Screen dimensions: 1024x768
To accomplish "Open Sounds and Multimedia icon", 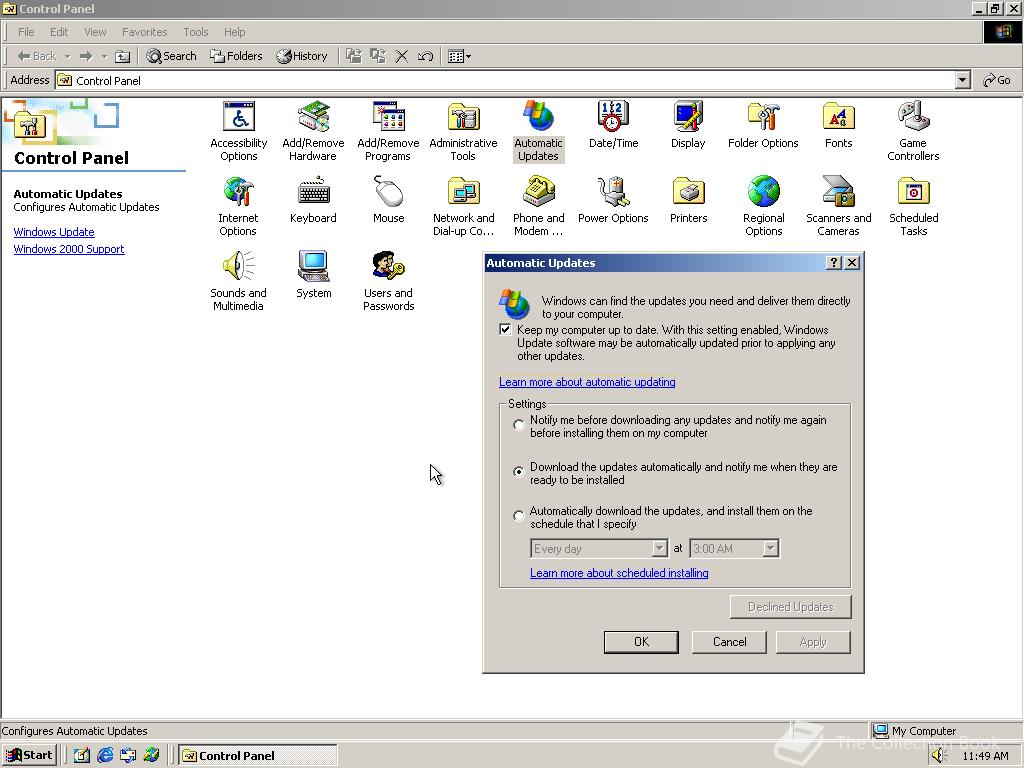I will 238,280.
